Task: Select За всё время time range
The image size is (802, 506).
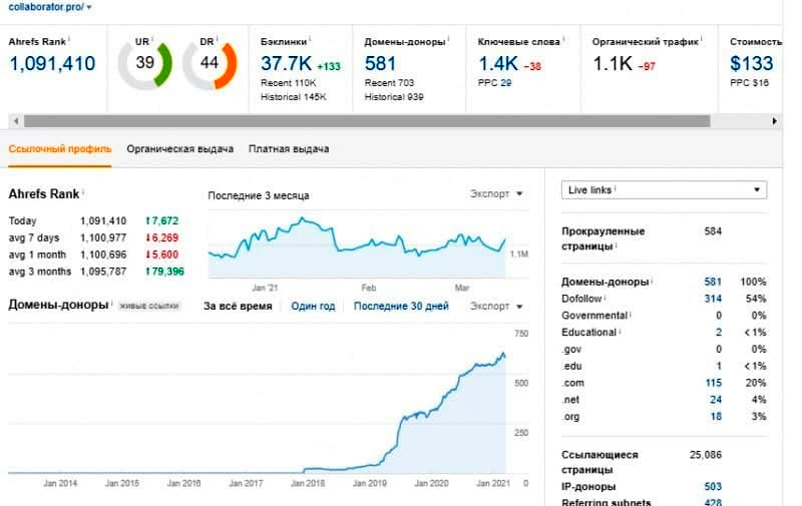Action: tap(238, 306)
